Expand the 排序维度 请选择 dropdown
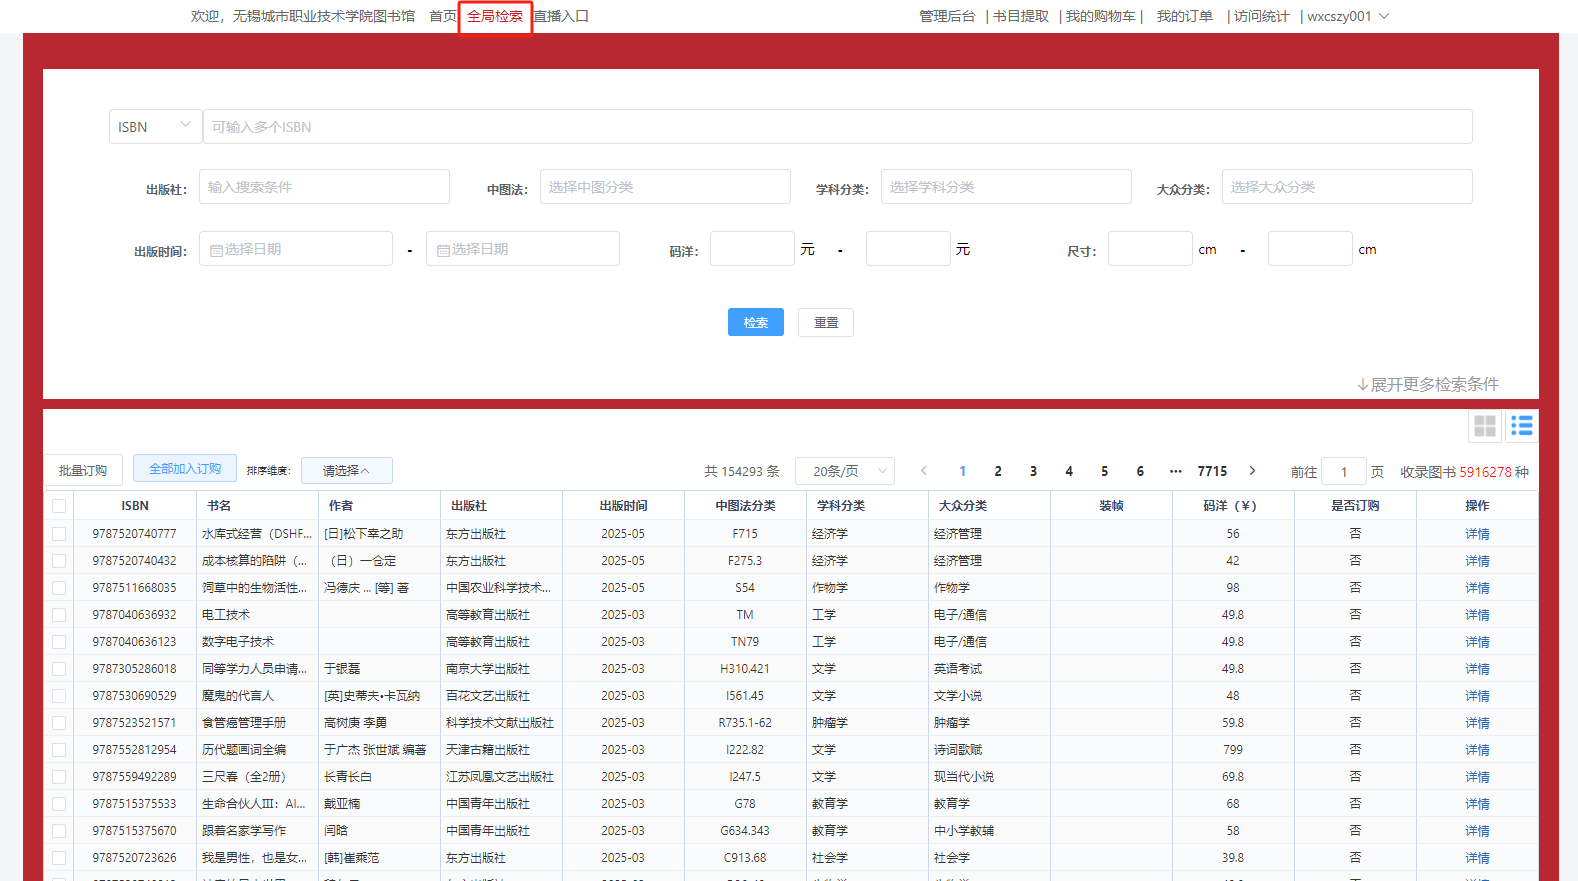 coord(346,471)
